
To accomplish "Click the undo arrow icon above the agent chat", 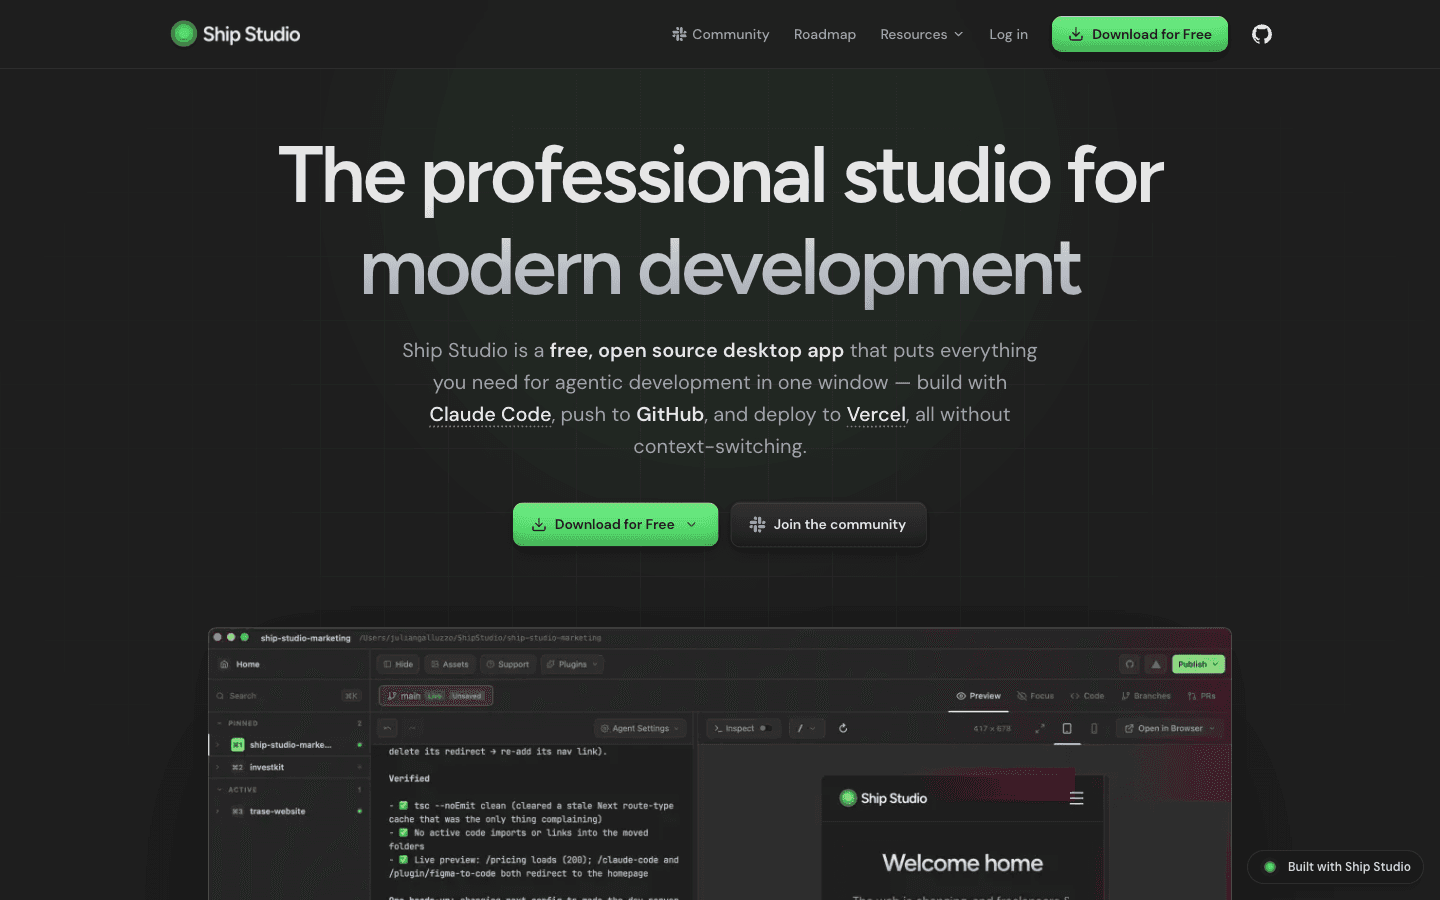I will click(x=388, y=728).
